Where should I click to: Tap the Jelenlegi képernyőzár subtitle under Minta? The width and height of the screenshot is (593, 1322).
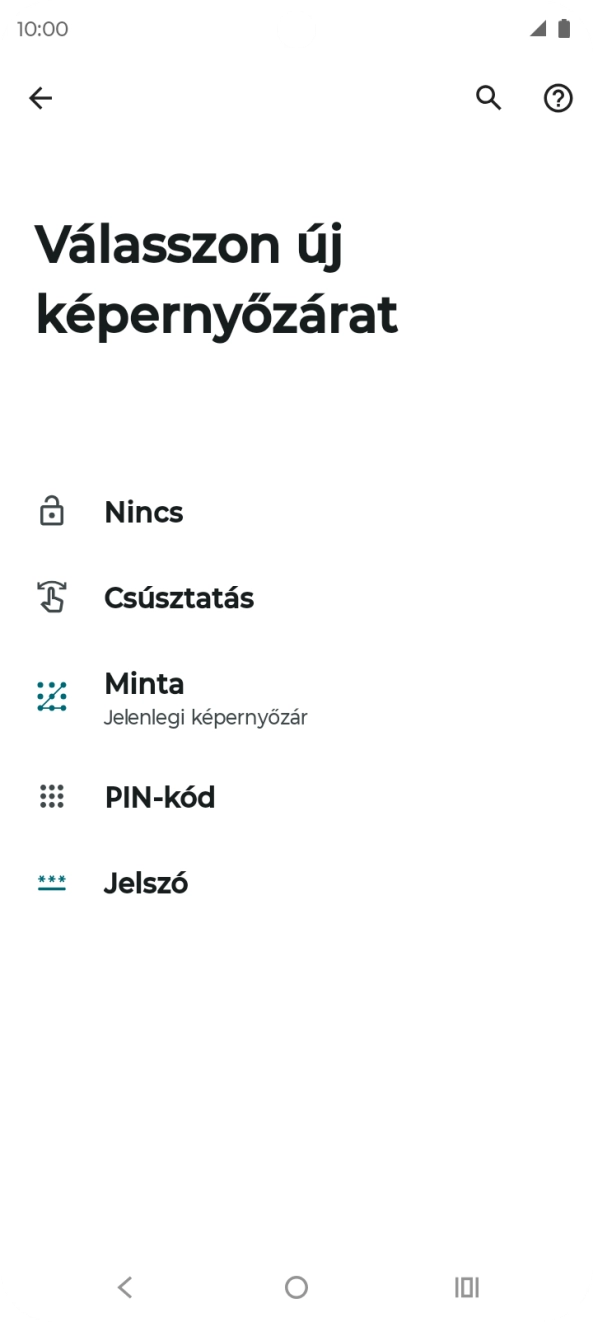tap(207, 716)
